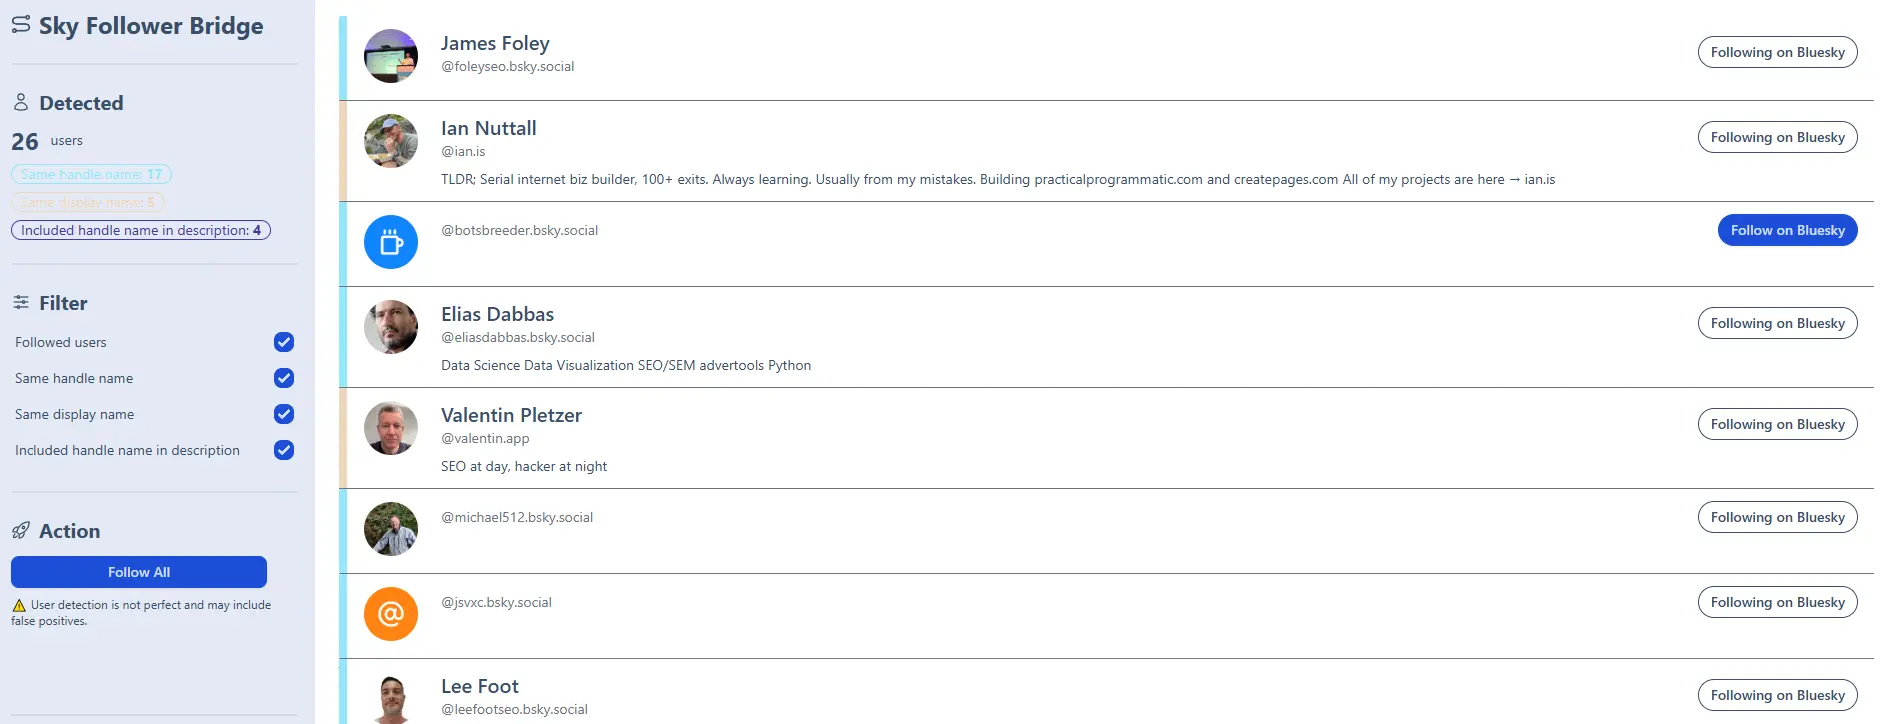The image size is (1893, 724).
Task: Open Elias Dabbas avatar photo
Action: tap(391, 327)
